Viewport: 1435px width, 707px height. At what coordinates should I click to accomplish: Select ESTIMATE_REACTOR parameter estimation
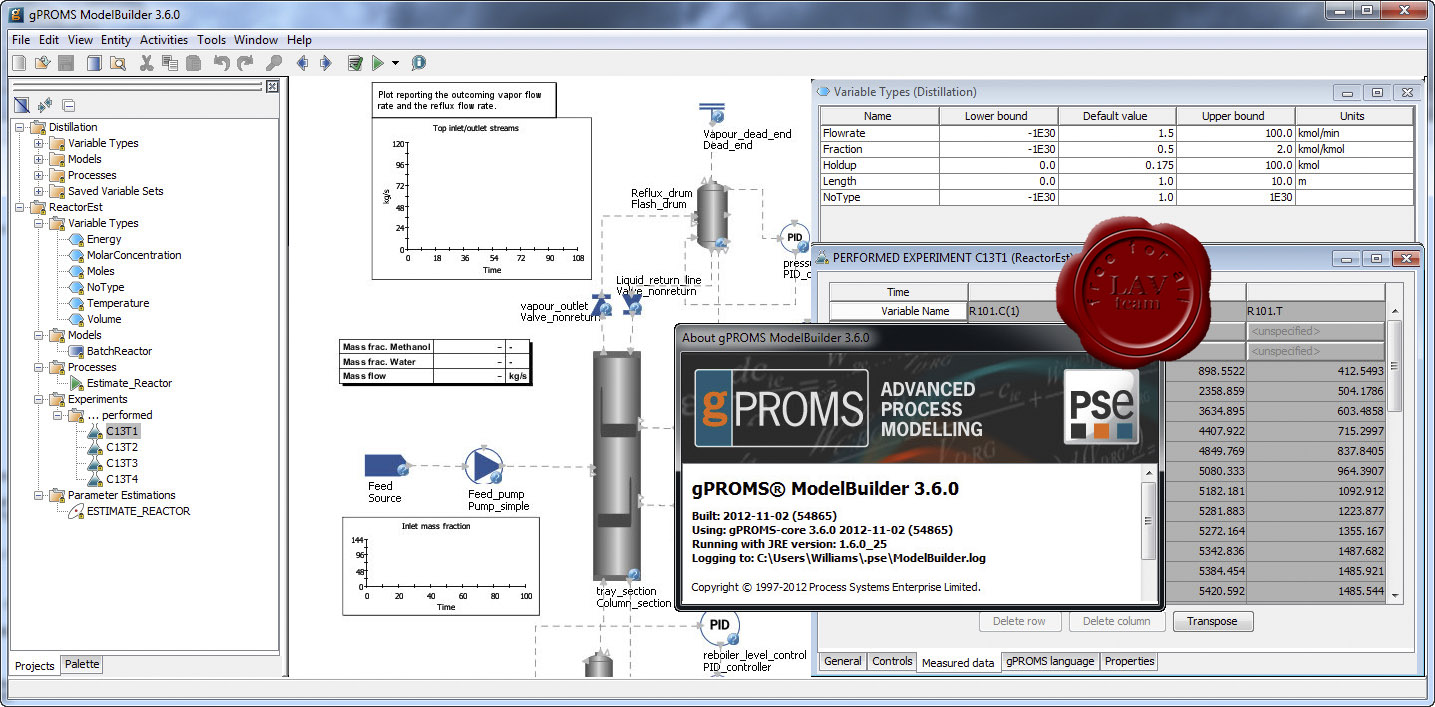[x=138, y=511]
